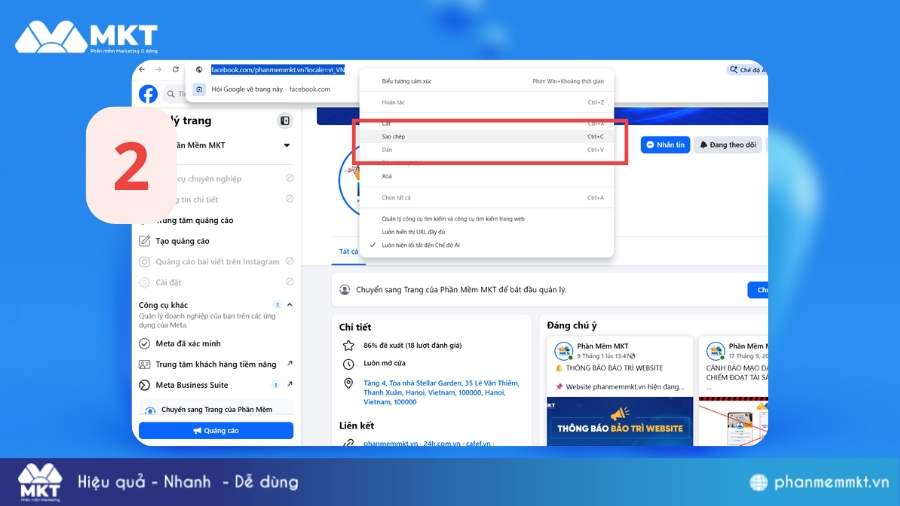
Task: Click the star rating icon in Chi tiết
Action: click(348, 345)
